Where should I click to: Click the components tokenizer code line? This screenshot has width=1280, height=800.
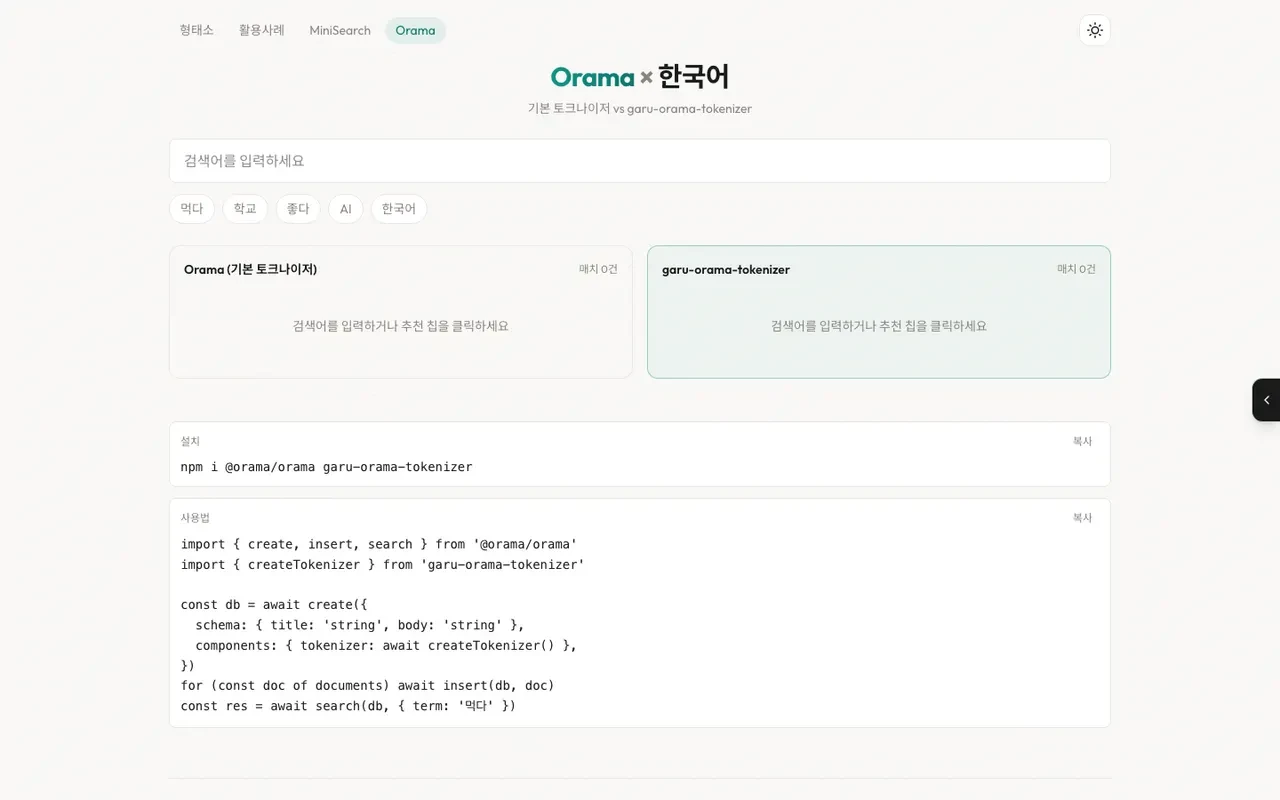click(386, 646)
